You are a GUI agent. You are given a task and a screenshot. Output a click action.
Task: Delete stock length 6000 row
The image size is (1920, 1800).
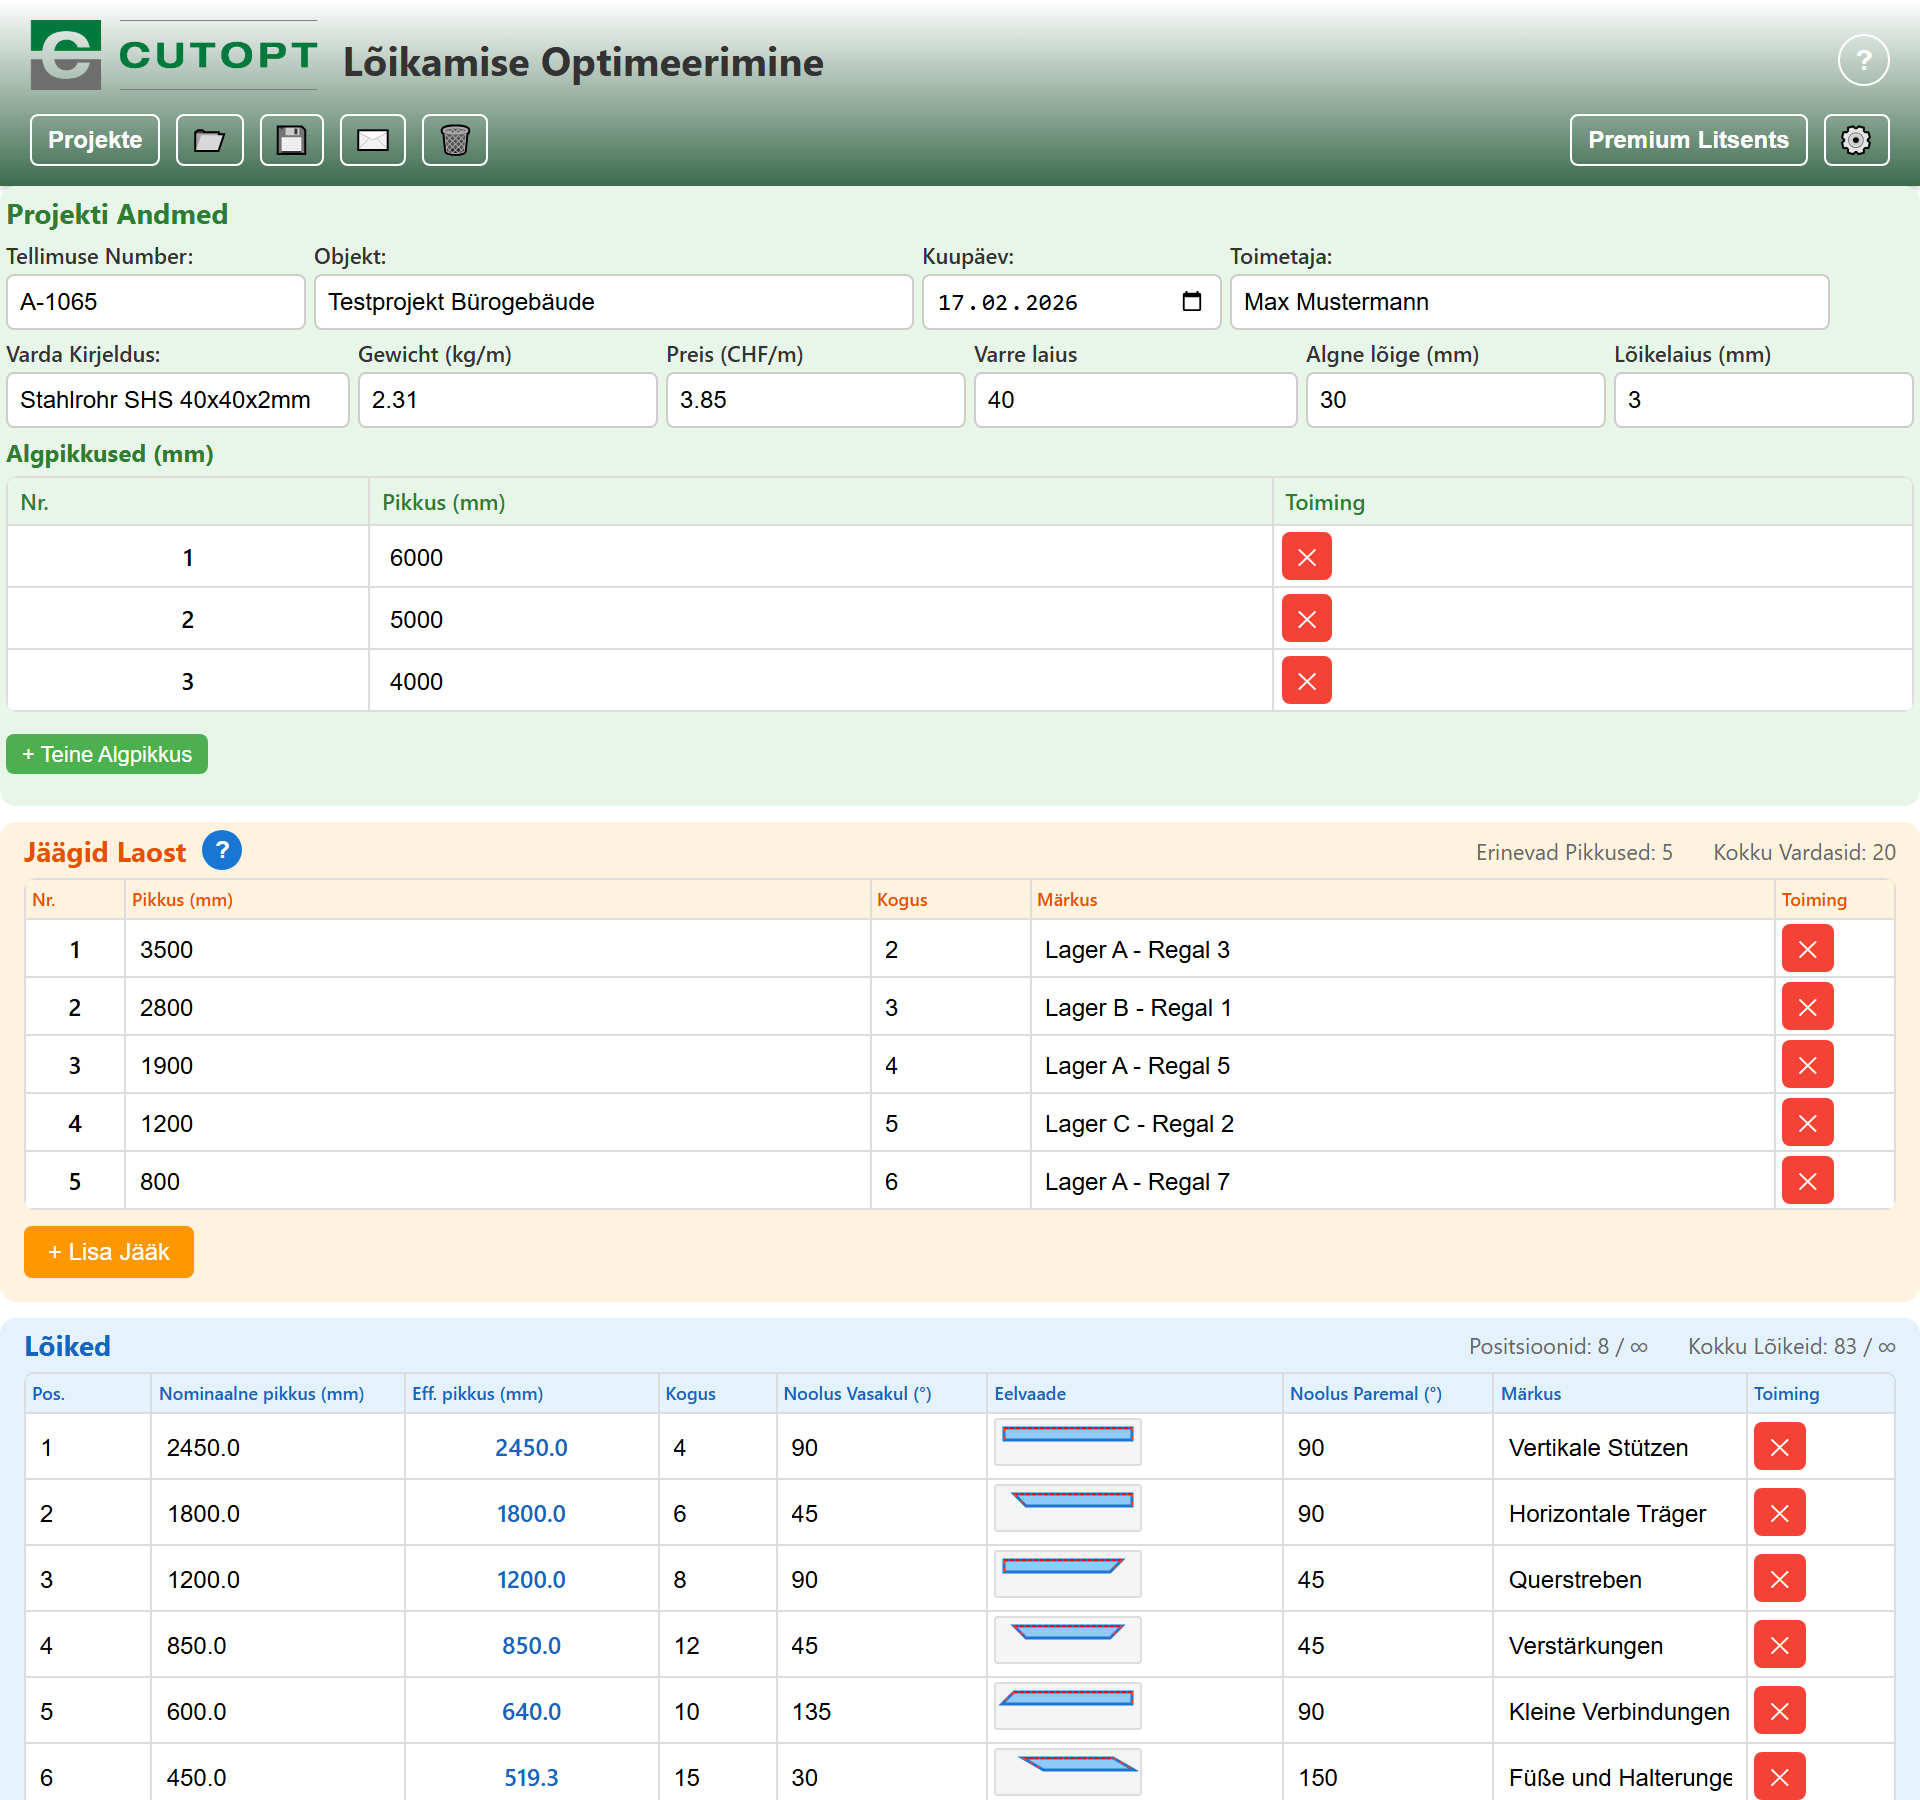[x=1306, y=557]
